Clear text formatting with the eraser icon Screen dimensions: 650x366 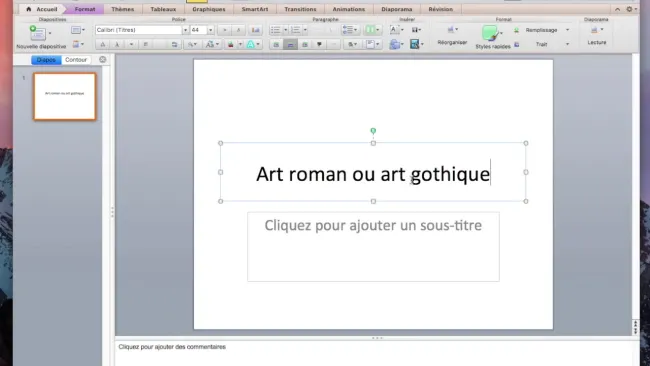(256, 30)
